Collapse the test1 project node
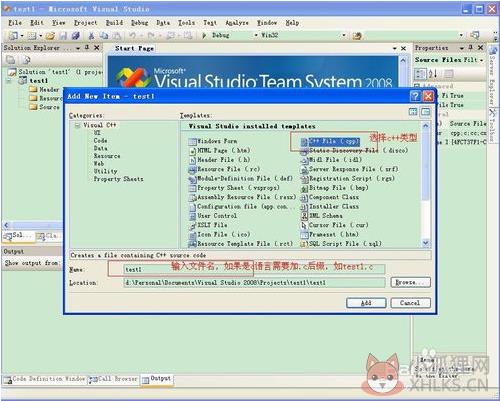 pos(10,81)
